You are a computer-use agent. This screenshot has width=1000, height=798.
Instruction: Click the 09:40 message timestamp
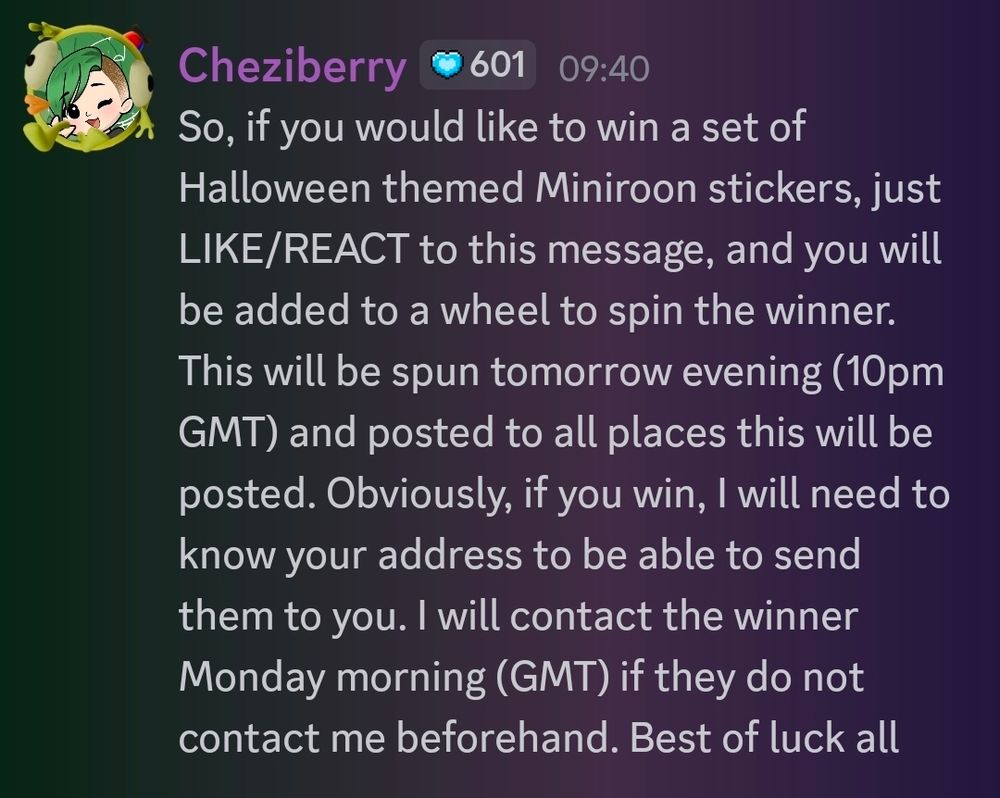pos(604,68)
